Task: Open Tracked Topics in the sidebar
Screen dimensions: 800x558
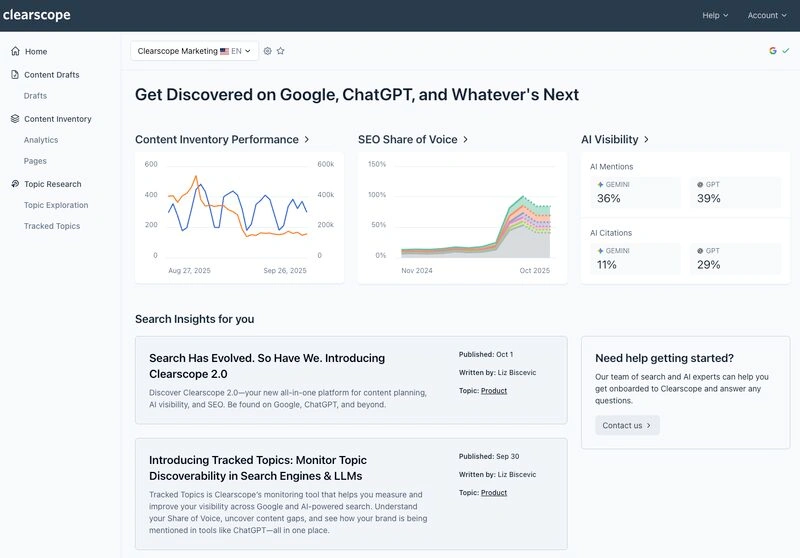Action: 52,226
